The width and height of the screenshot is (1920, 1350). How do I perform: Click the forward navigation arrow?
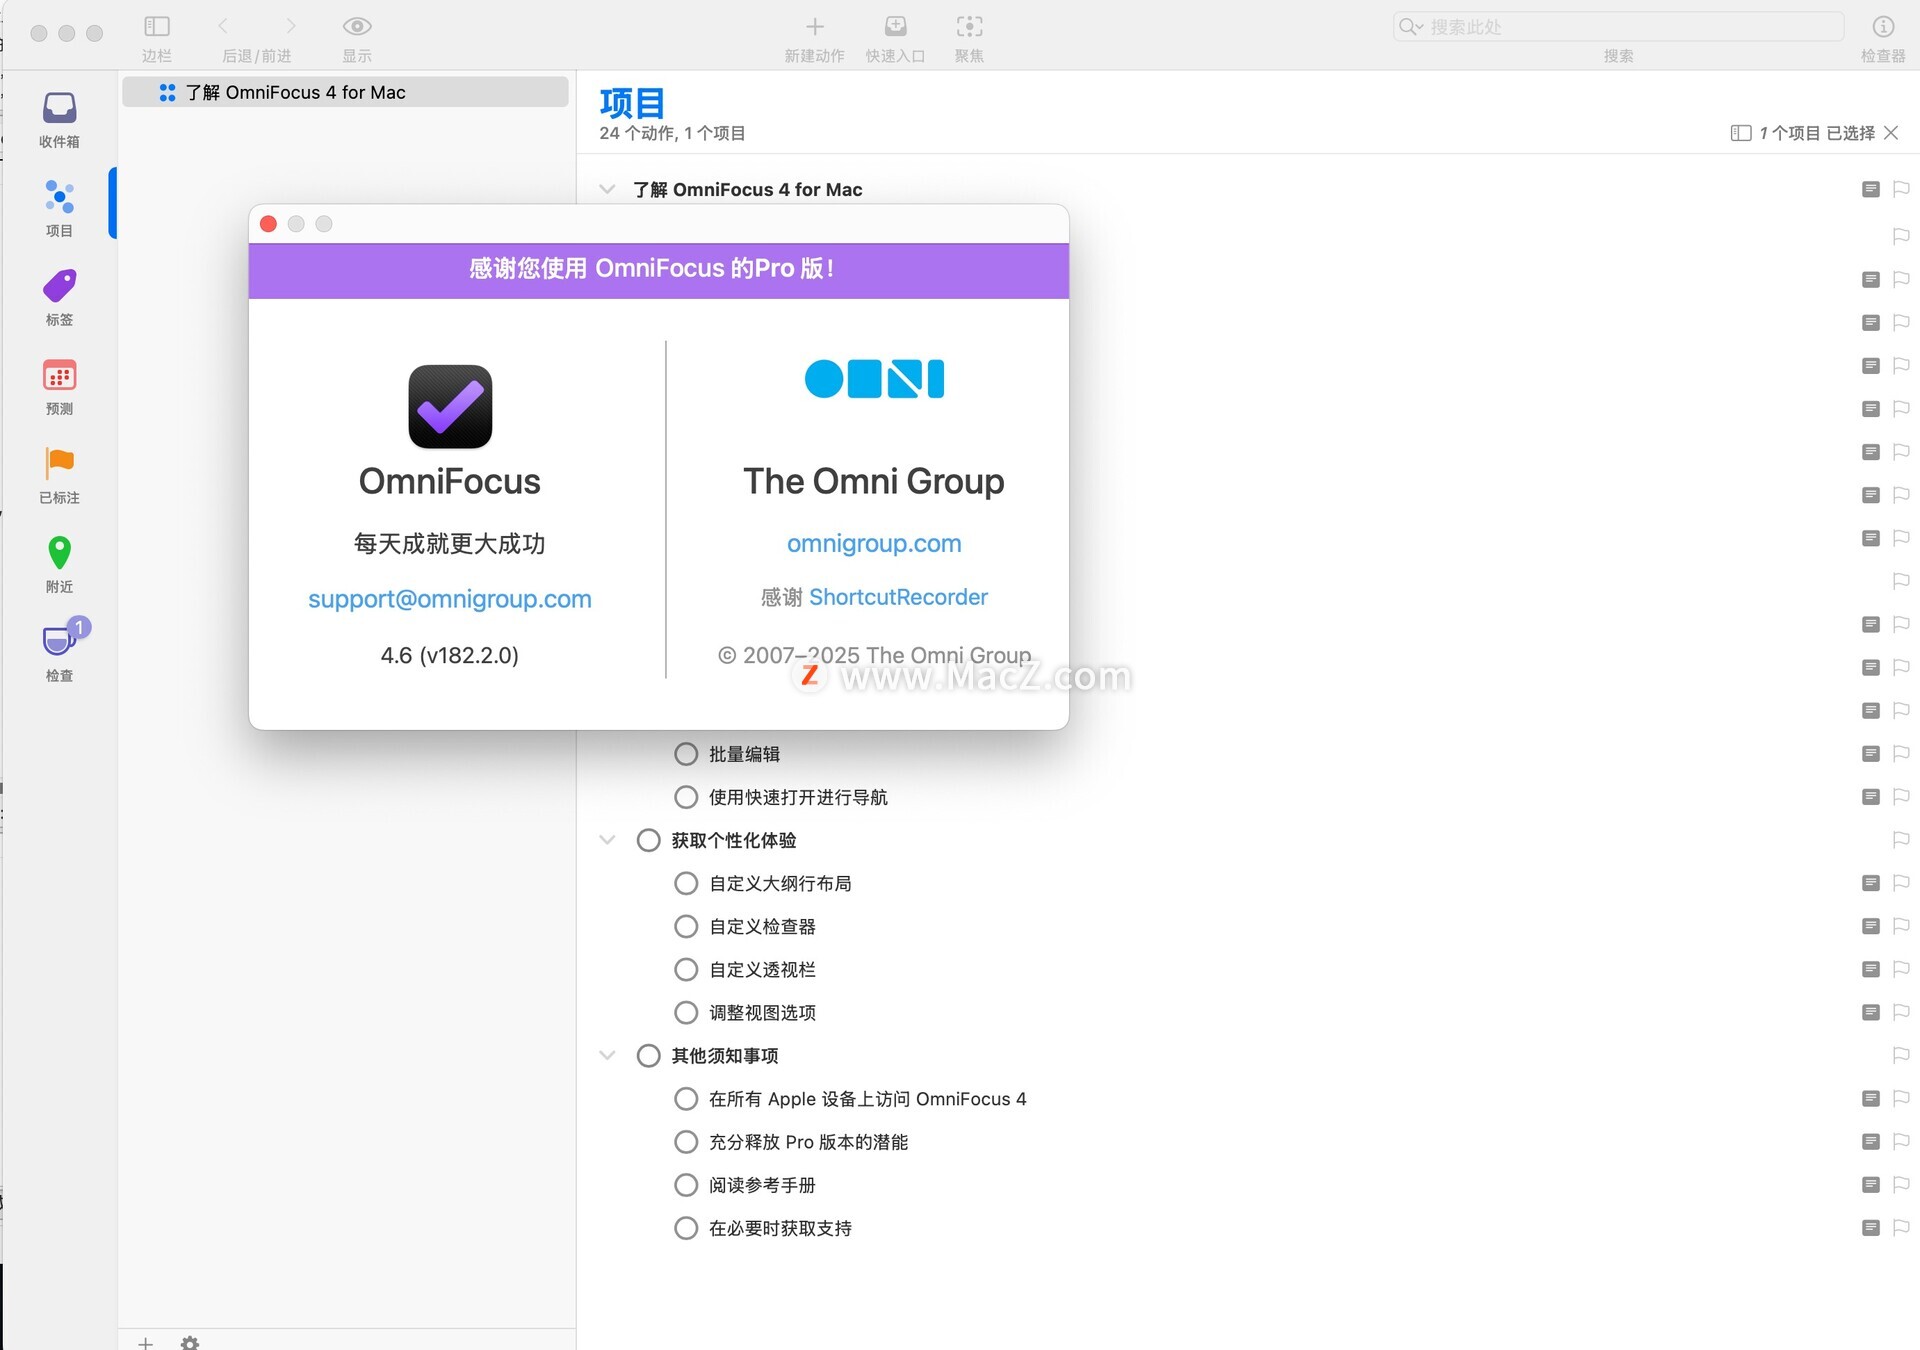click(x=291, y=26)
